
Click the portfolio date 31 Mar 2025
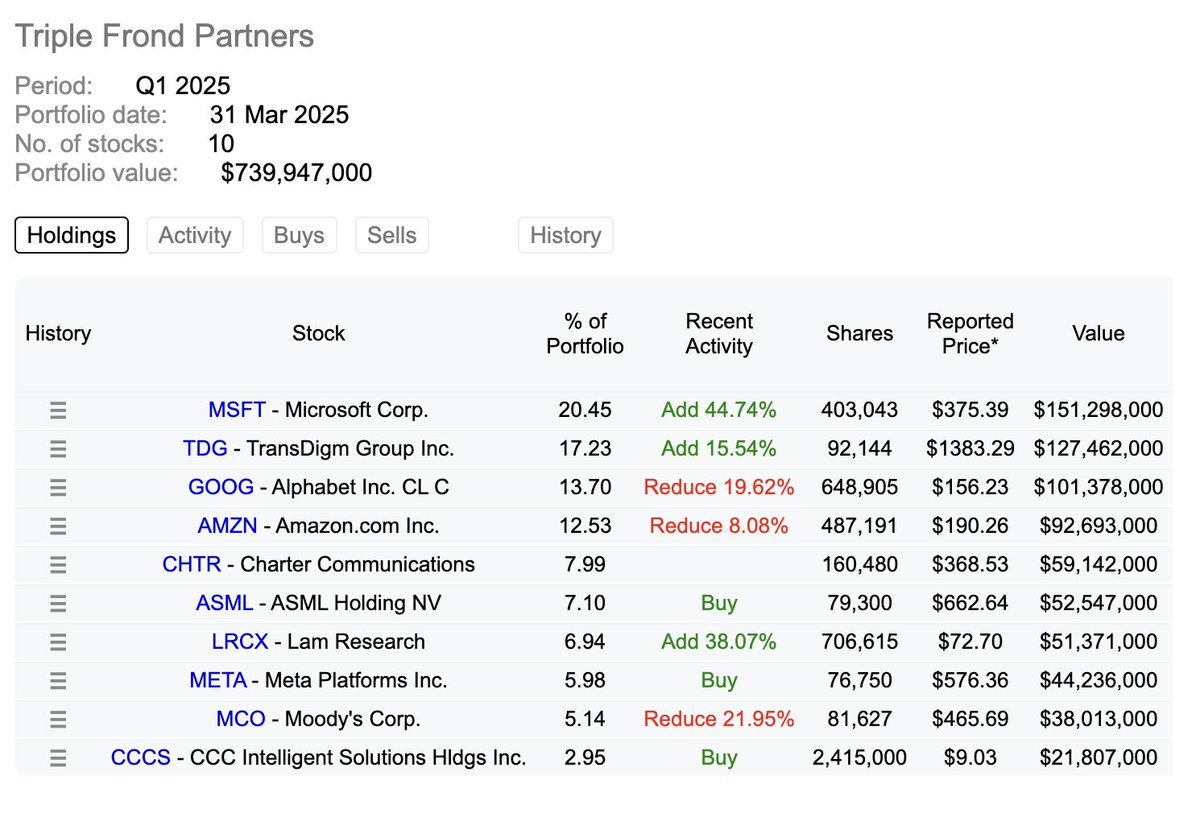[x=279, y=115]
